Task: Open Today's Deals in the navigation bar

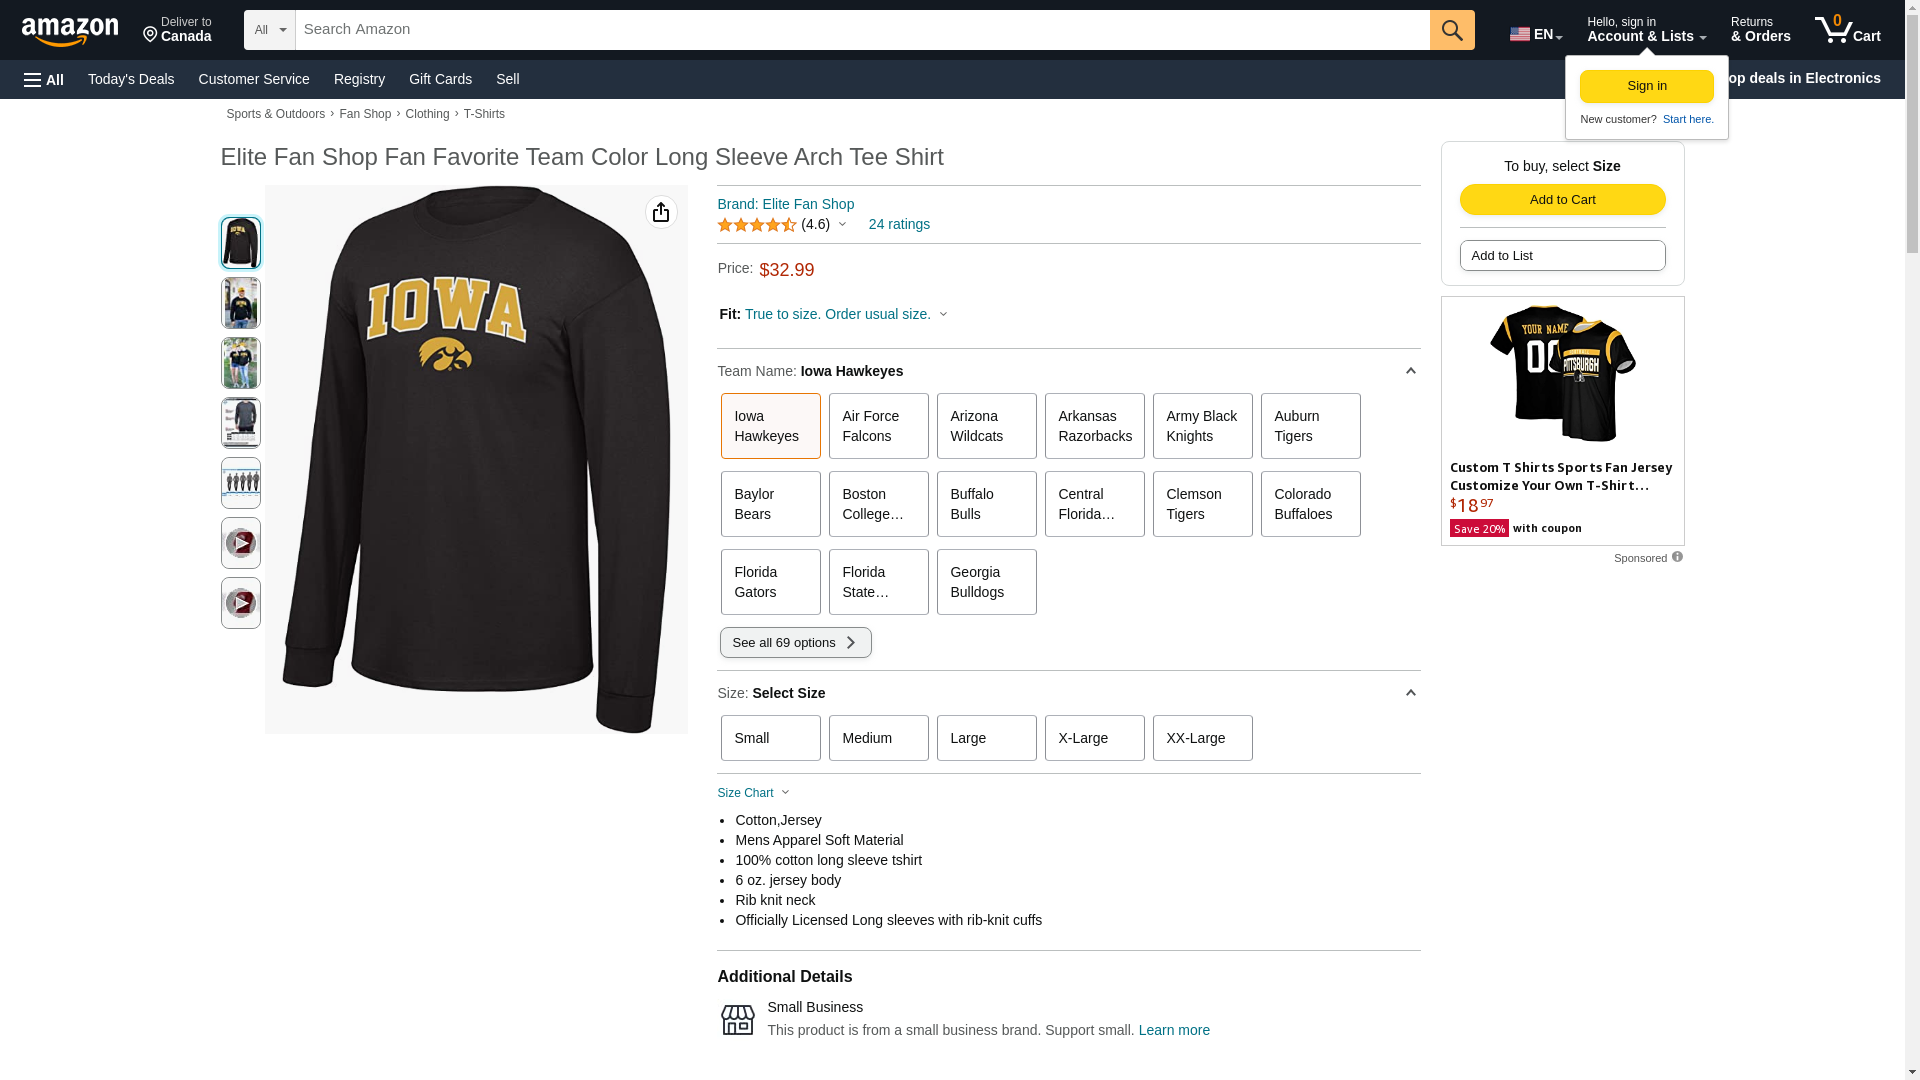Action: (x=131, y=79)
